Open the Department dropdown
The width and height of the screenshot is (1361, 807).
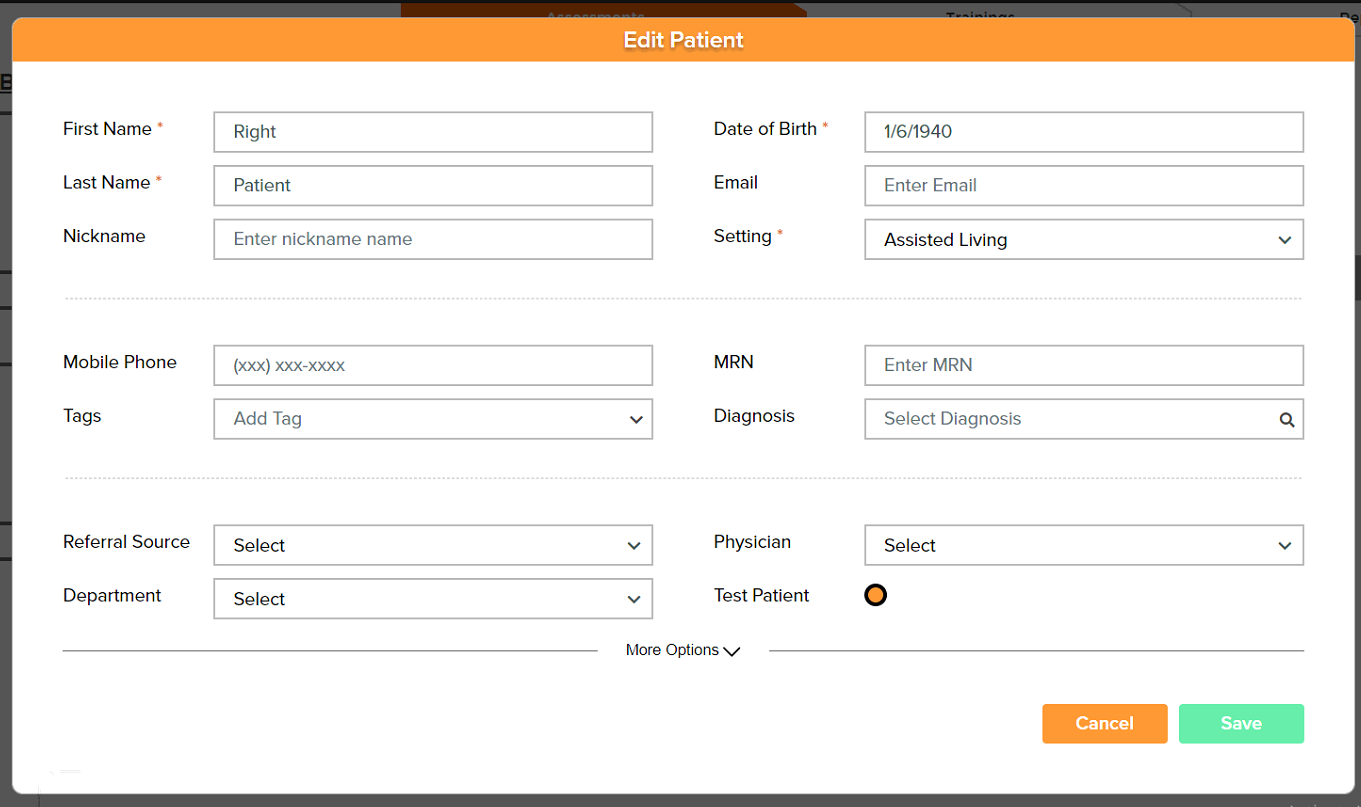coord(433,599)
